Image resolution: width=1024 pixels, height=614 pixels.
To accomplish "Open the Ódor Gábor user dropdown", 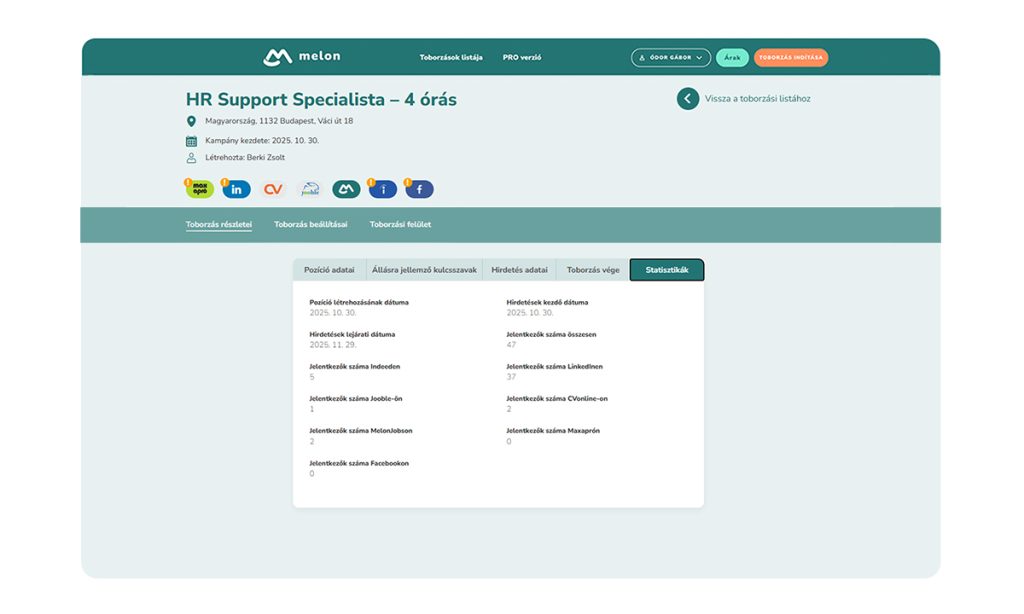I will tap(670, 58).
